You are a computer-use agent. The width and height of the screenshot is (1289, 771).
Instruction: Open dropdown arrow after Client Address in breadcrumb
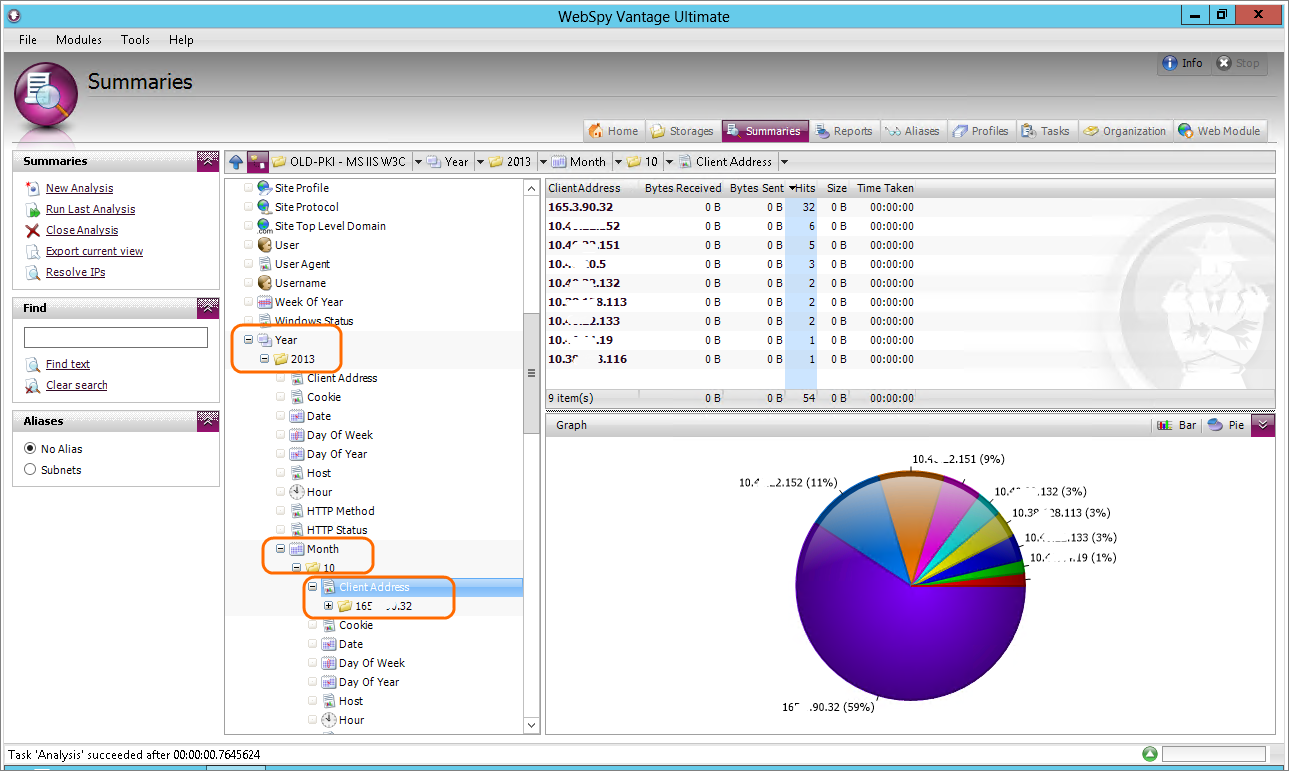tap(784, 161)
